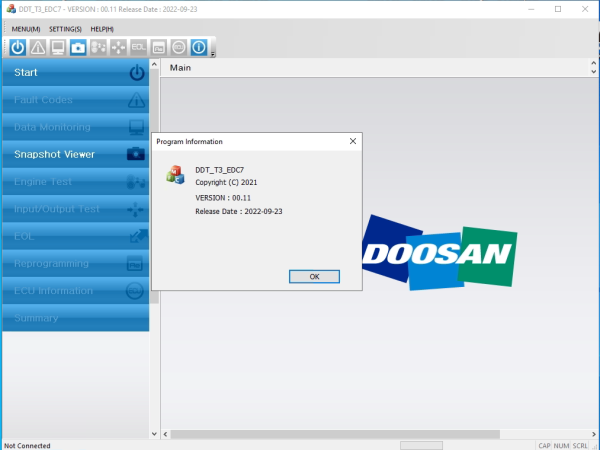
Task: Select Data Monitoring in the sidebar
Action: point(75,127)
